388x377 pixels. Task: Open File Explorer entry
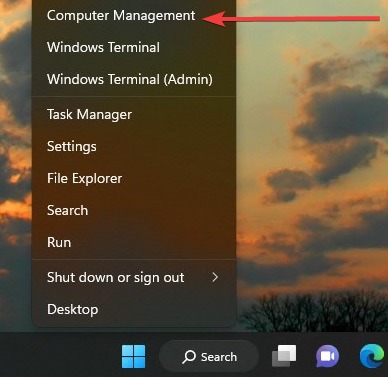coord(134,178)
